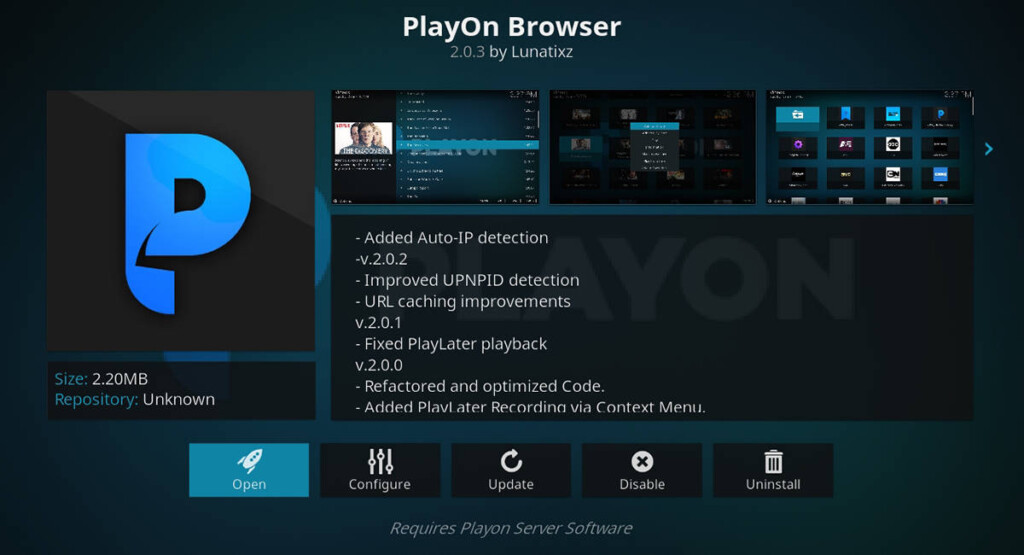Click 'Requires Playon Server Software' summary
Viewport: 1024px width, 555px height.
click(x=511, y=528)
